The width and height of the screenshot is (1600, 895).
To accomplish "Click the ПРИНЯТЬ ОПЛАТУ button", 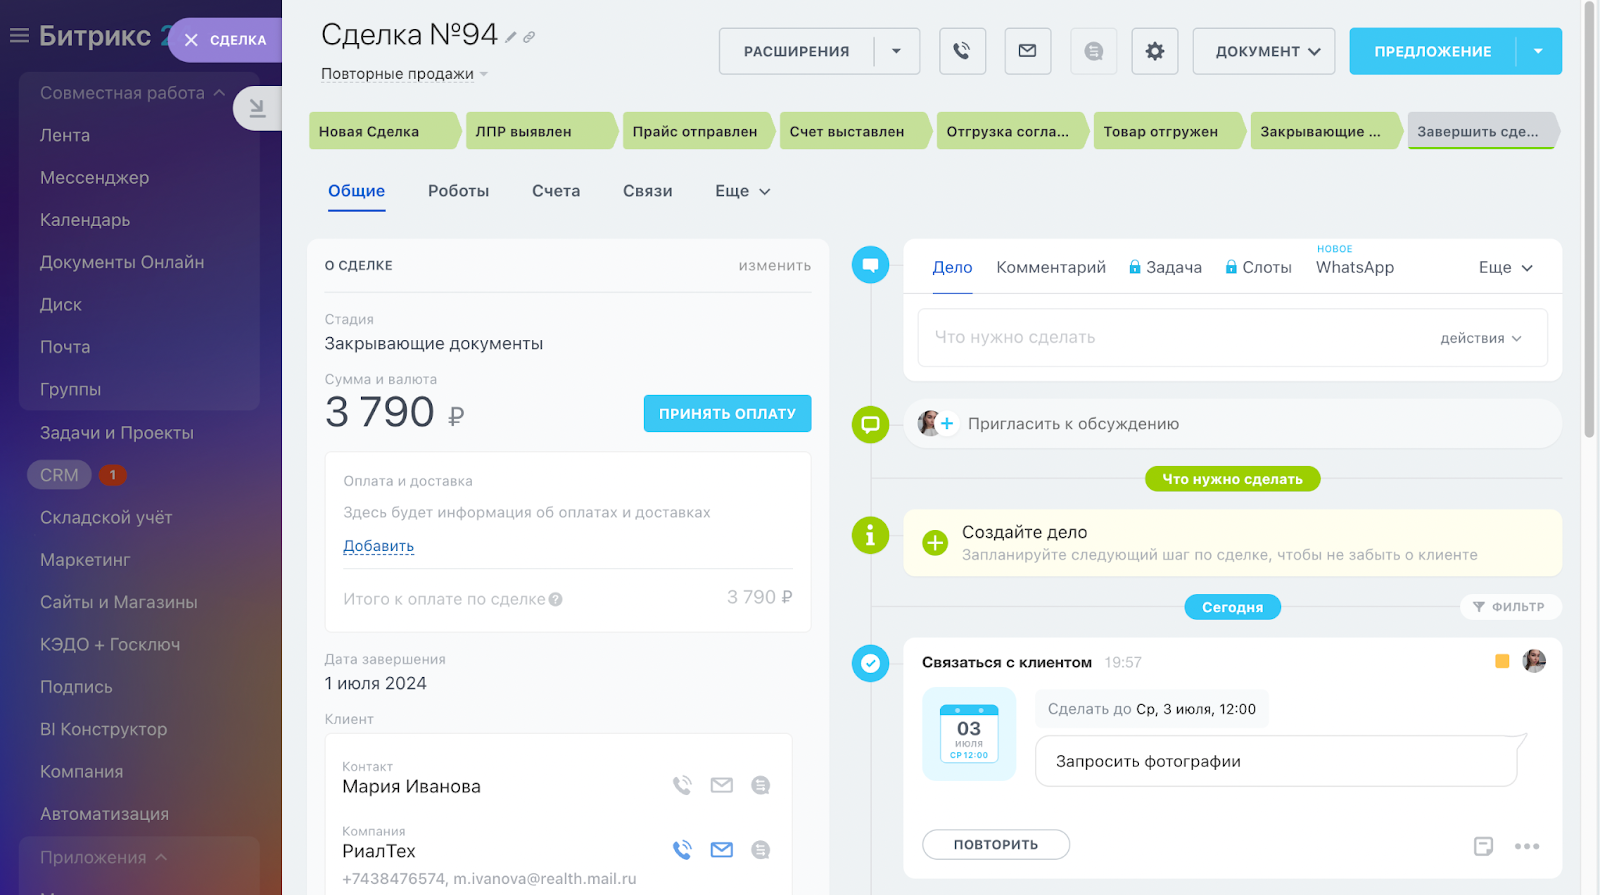I will point(727,413).
